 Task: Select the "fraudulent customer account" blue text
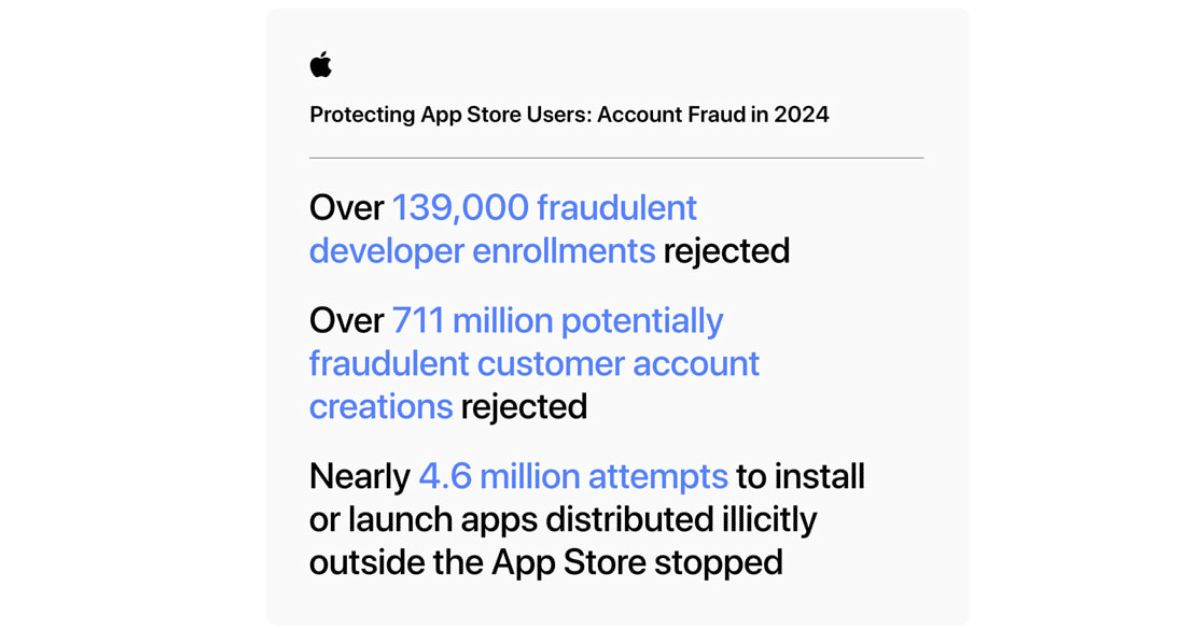coord(534,363)
